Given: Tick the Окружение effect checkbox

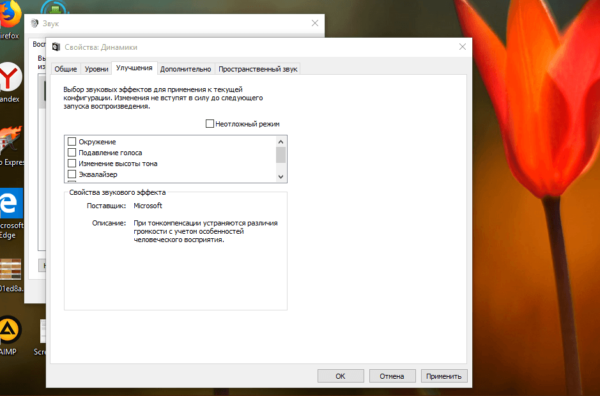Looking at the screenshot, I should point(72,142).
